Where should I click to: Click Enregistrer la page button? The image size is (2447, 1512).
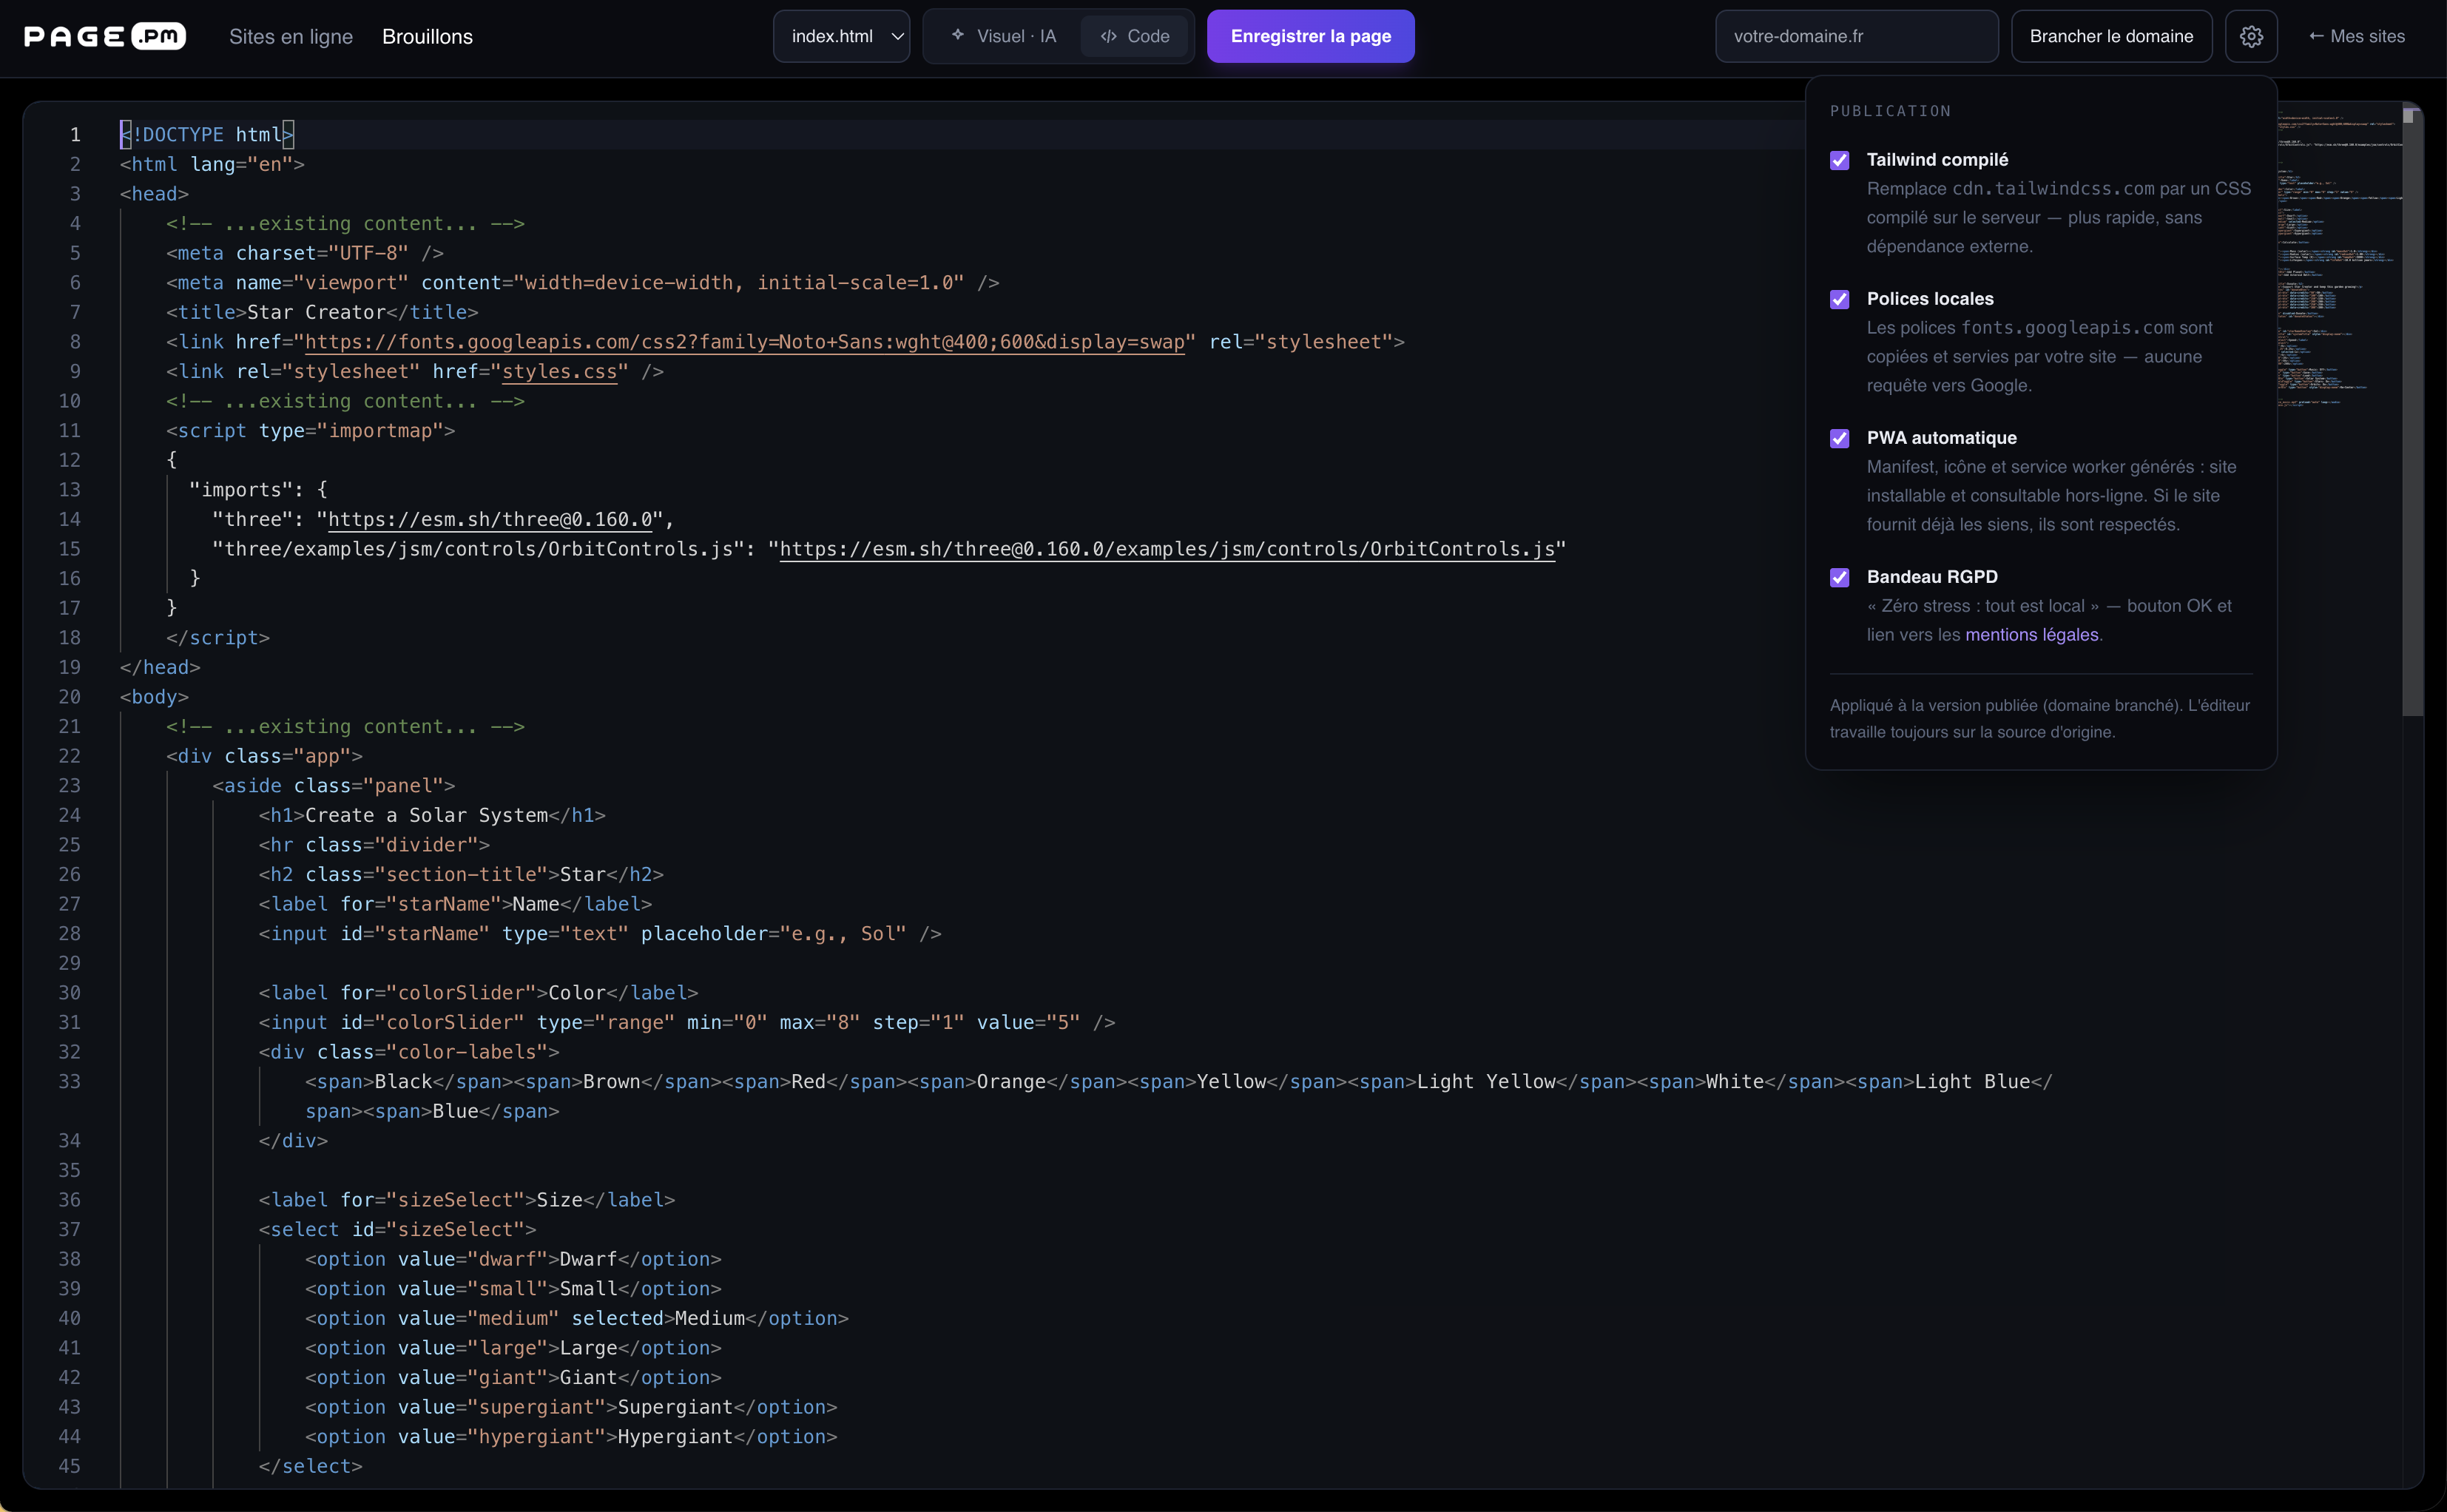click(x=1310, y=36)
